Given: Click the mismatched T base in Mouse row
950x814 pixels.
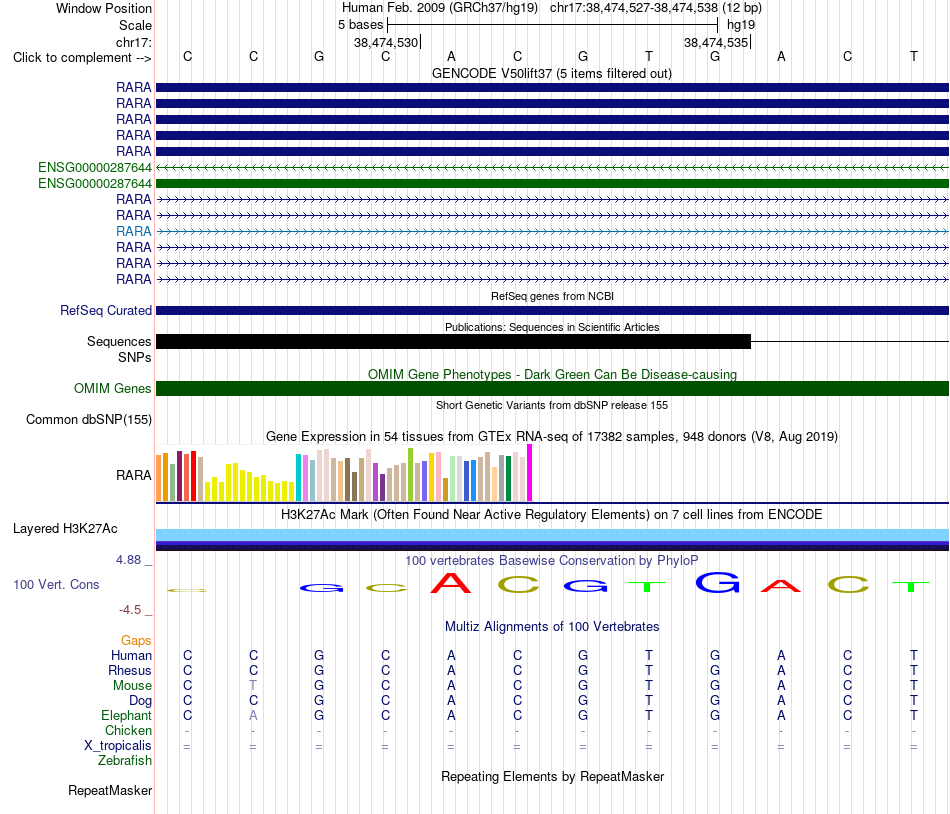Looking at the screenshot, I should [253, 686].
